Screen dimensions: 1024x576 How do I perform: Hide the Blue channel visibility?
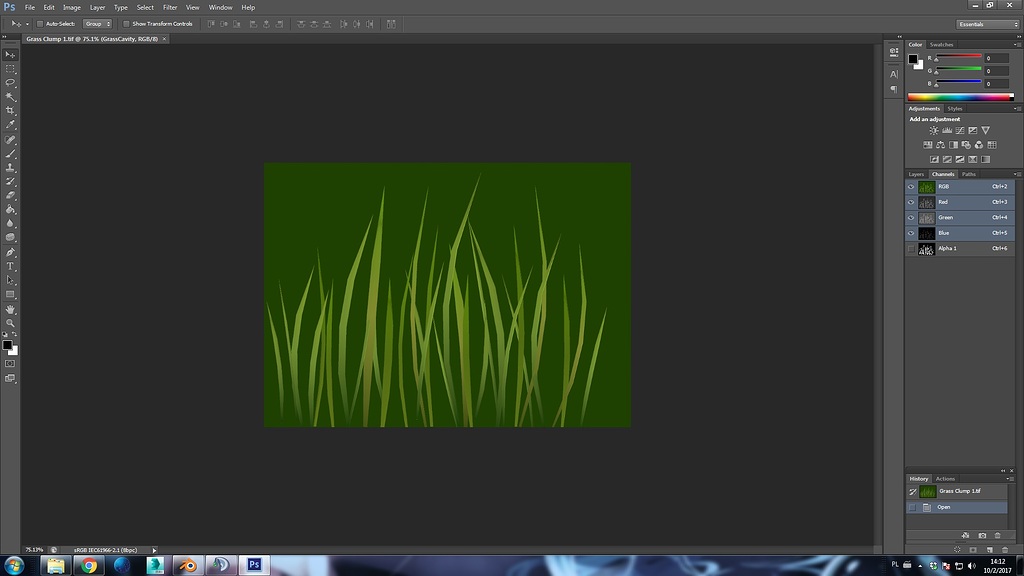pos(911,233)
